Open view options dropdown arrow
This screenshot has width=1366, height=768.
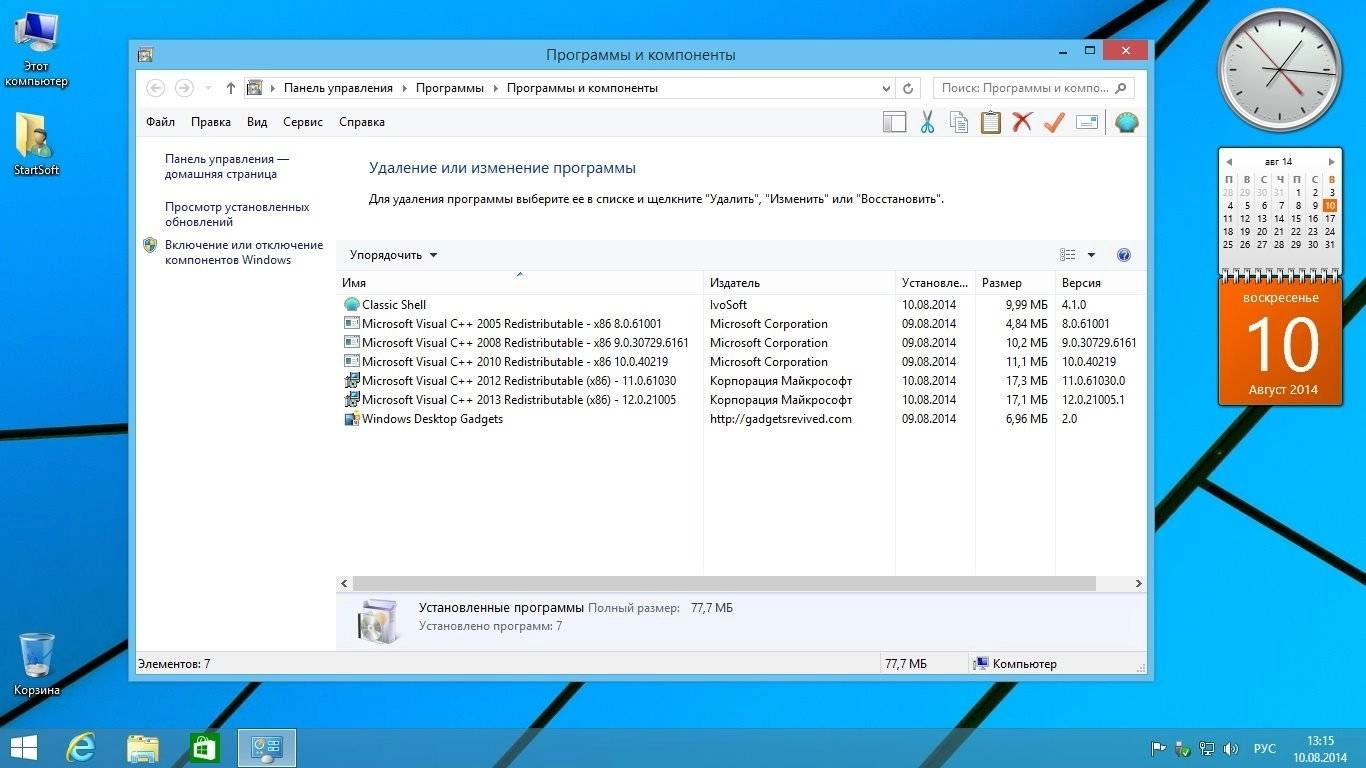click(1091, 255)
